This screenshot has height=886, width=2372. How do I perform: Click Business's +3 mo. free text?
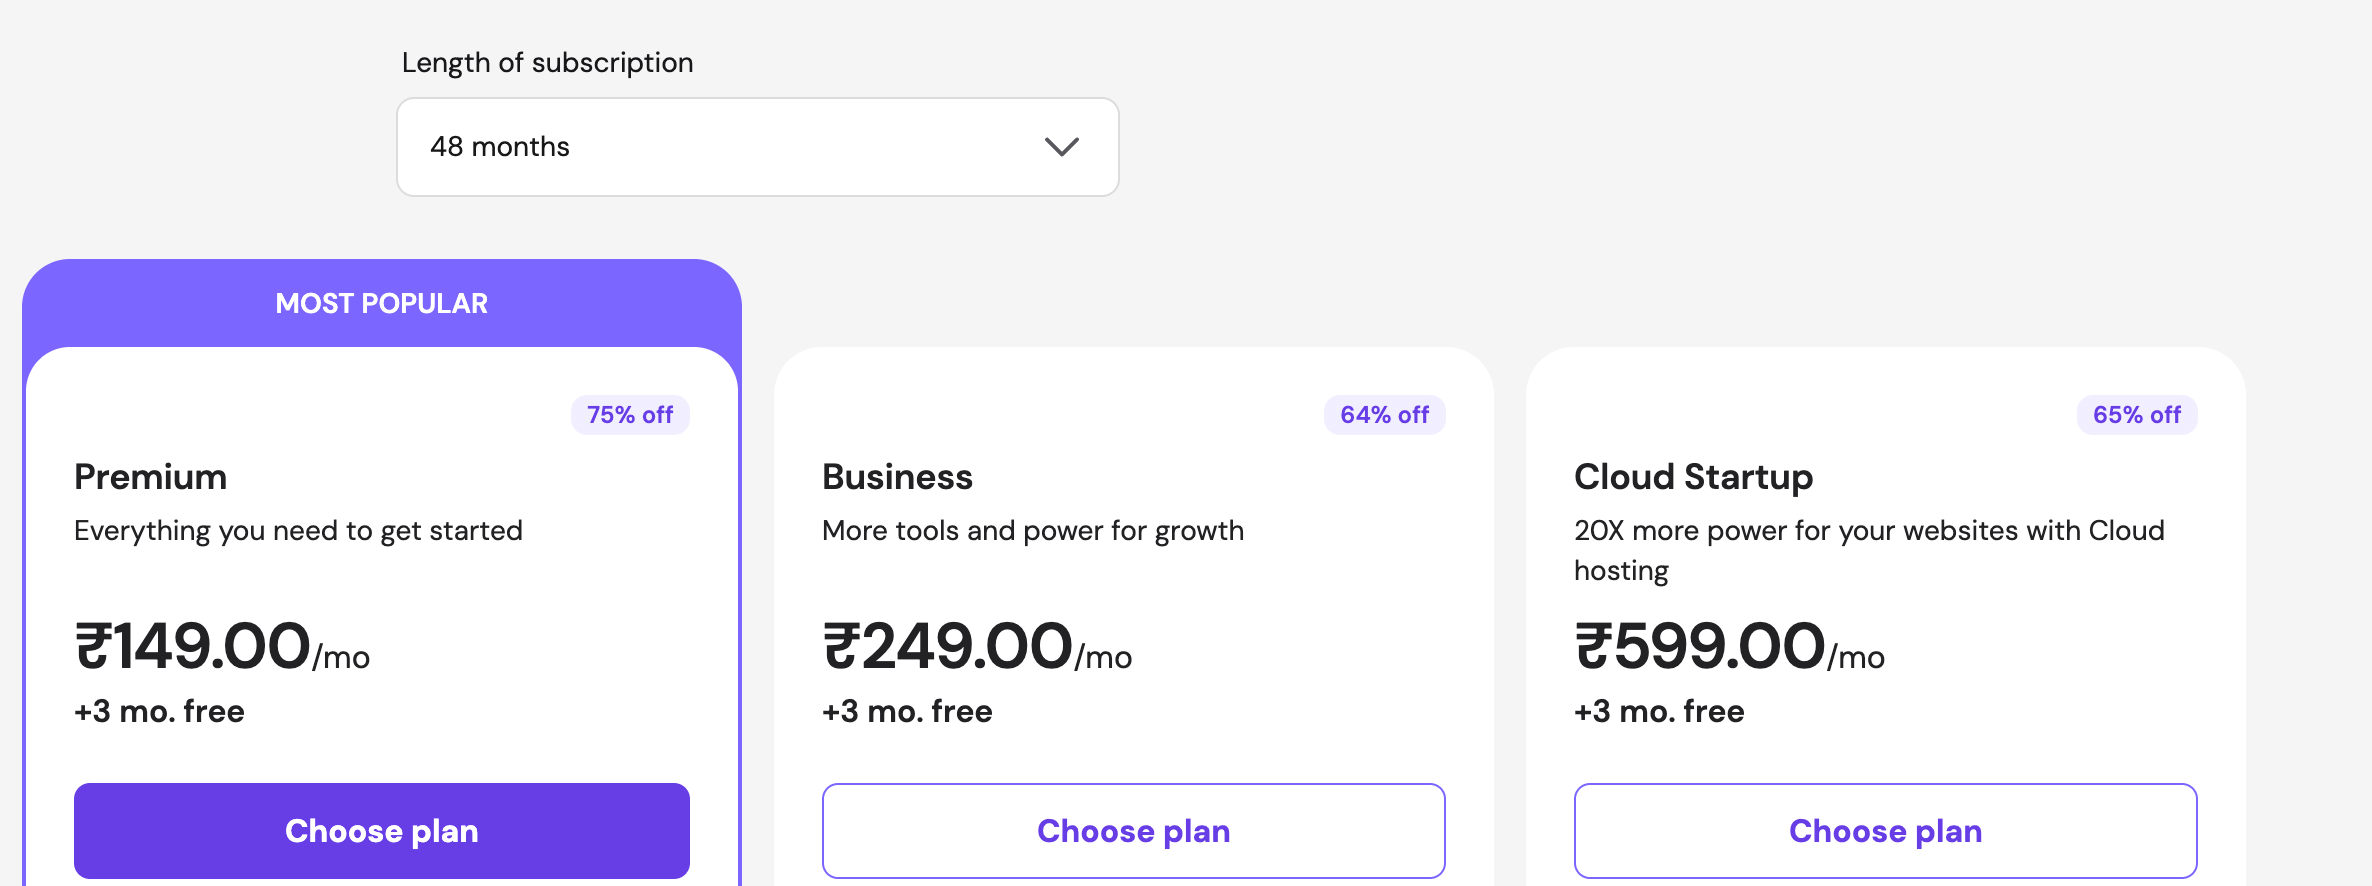[x=907, y=711]
